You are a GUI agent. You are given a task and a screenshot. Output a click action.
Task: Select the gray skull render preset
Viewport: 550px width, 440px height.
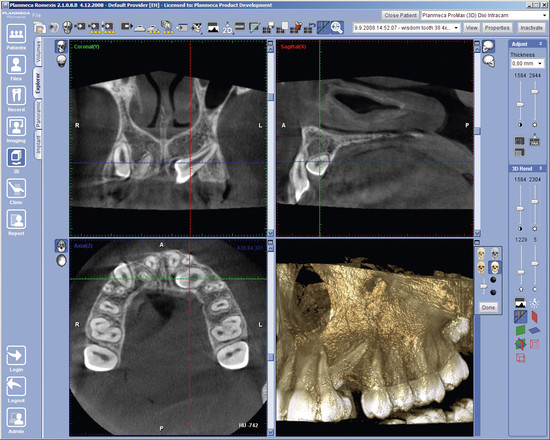click(495, 254)
